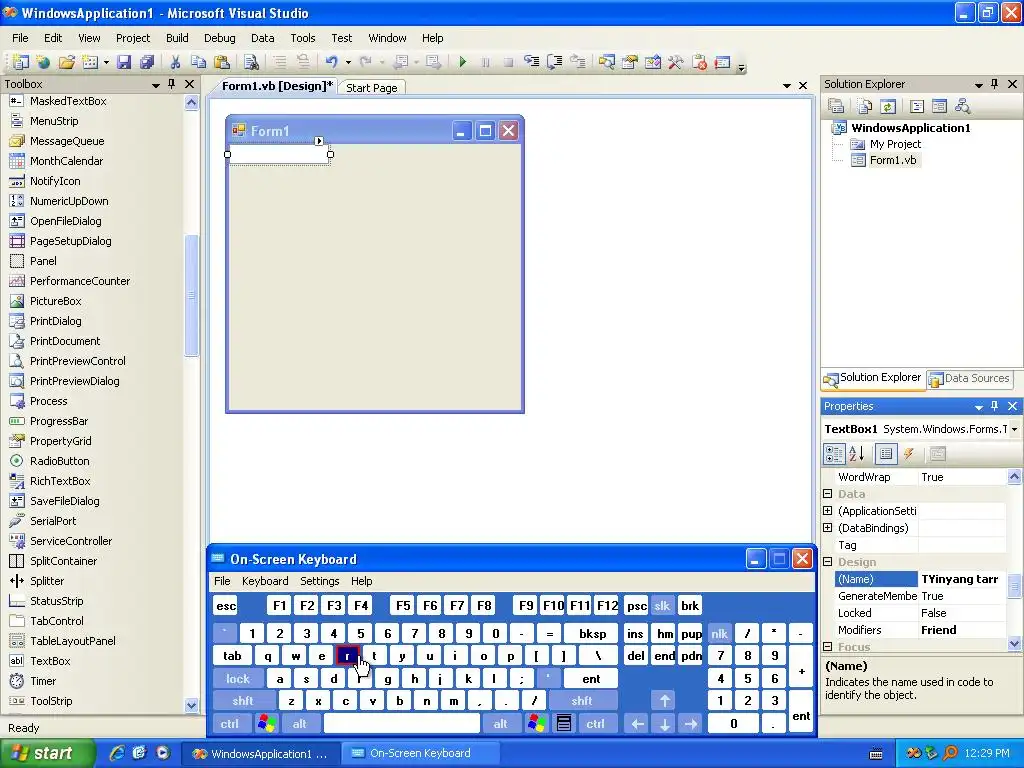Image resolution: width=1024 pixels, height=768 pixels.
Task: Switch to the Data Sources tab
Action: coord(969,378)
